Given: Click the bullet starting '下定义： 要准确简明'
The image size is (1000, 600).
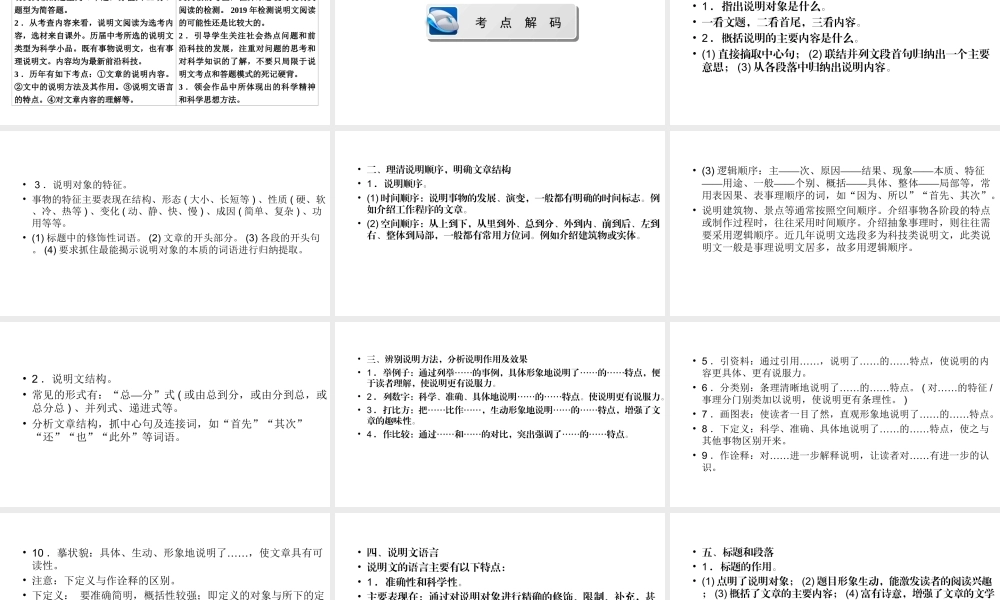Looking at the screenshot, I should [x=178, y=595].
